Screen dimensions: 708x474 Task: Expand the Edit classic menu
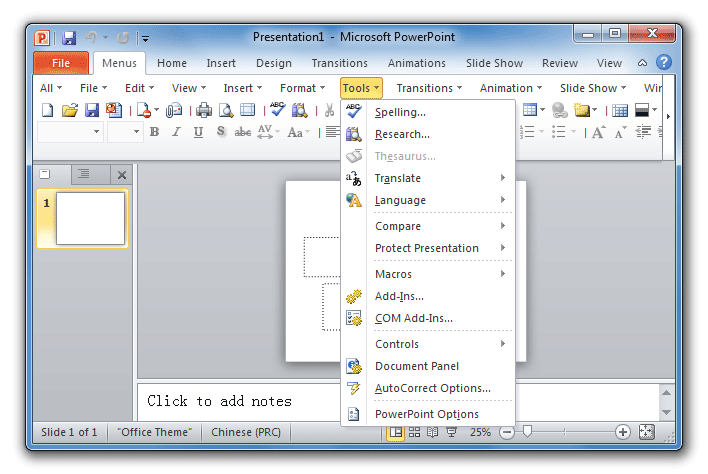click(x=139, y=88)
